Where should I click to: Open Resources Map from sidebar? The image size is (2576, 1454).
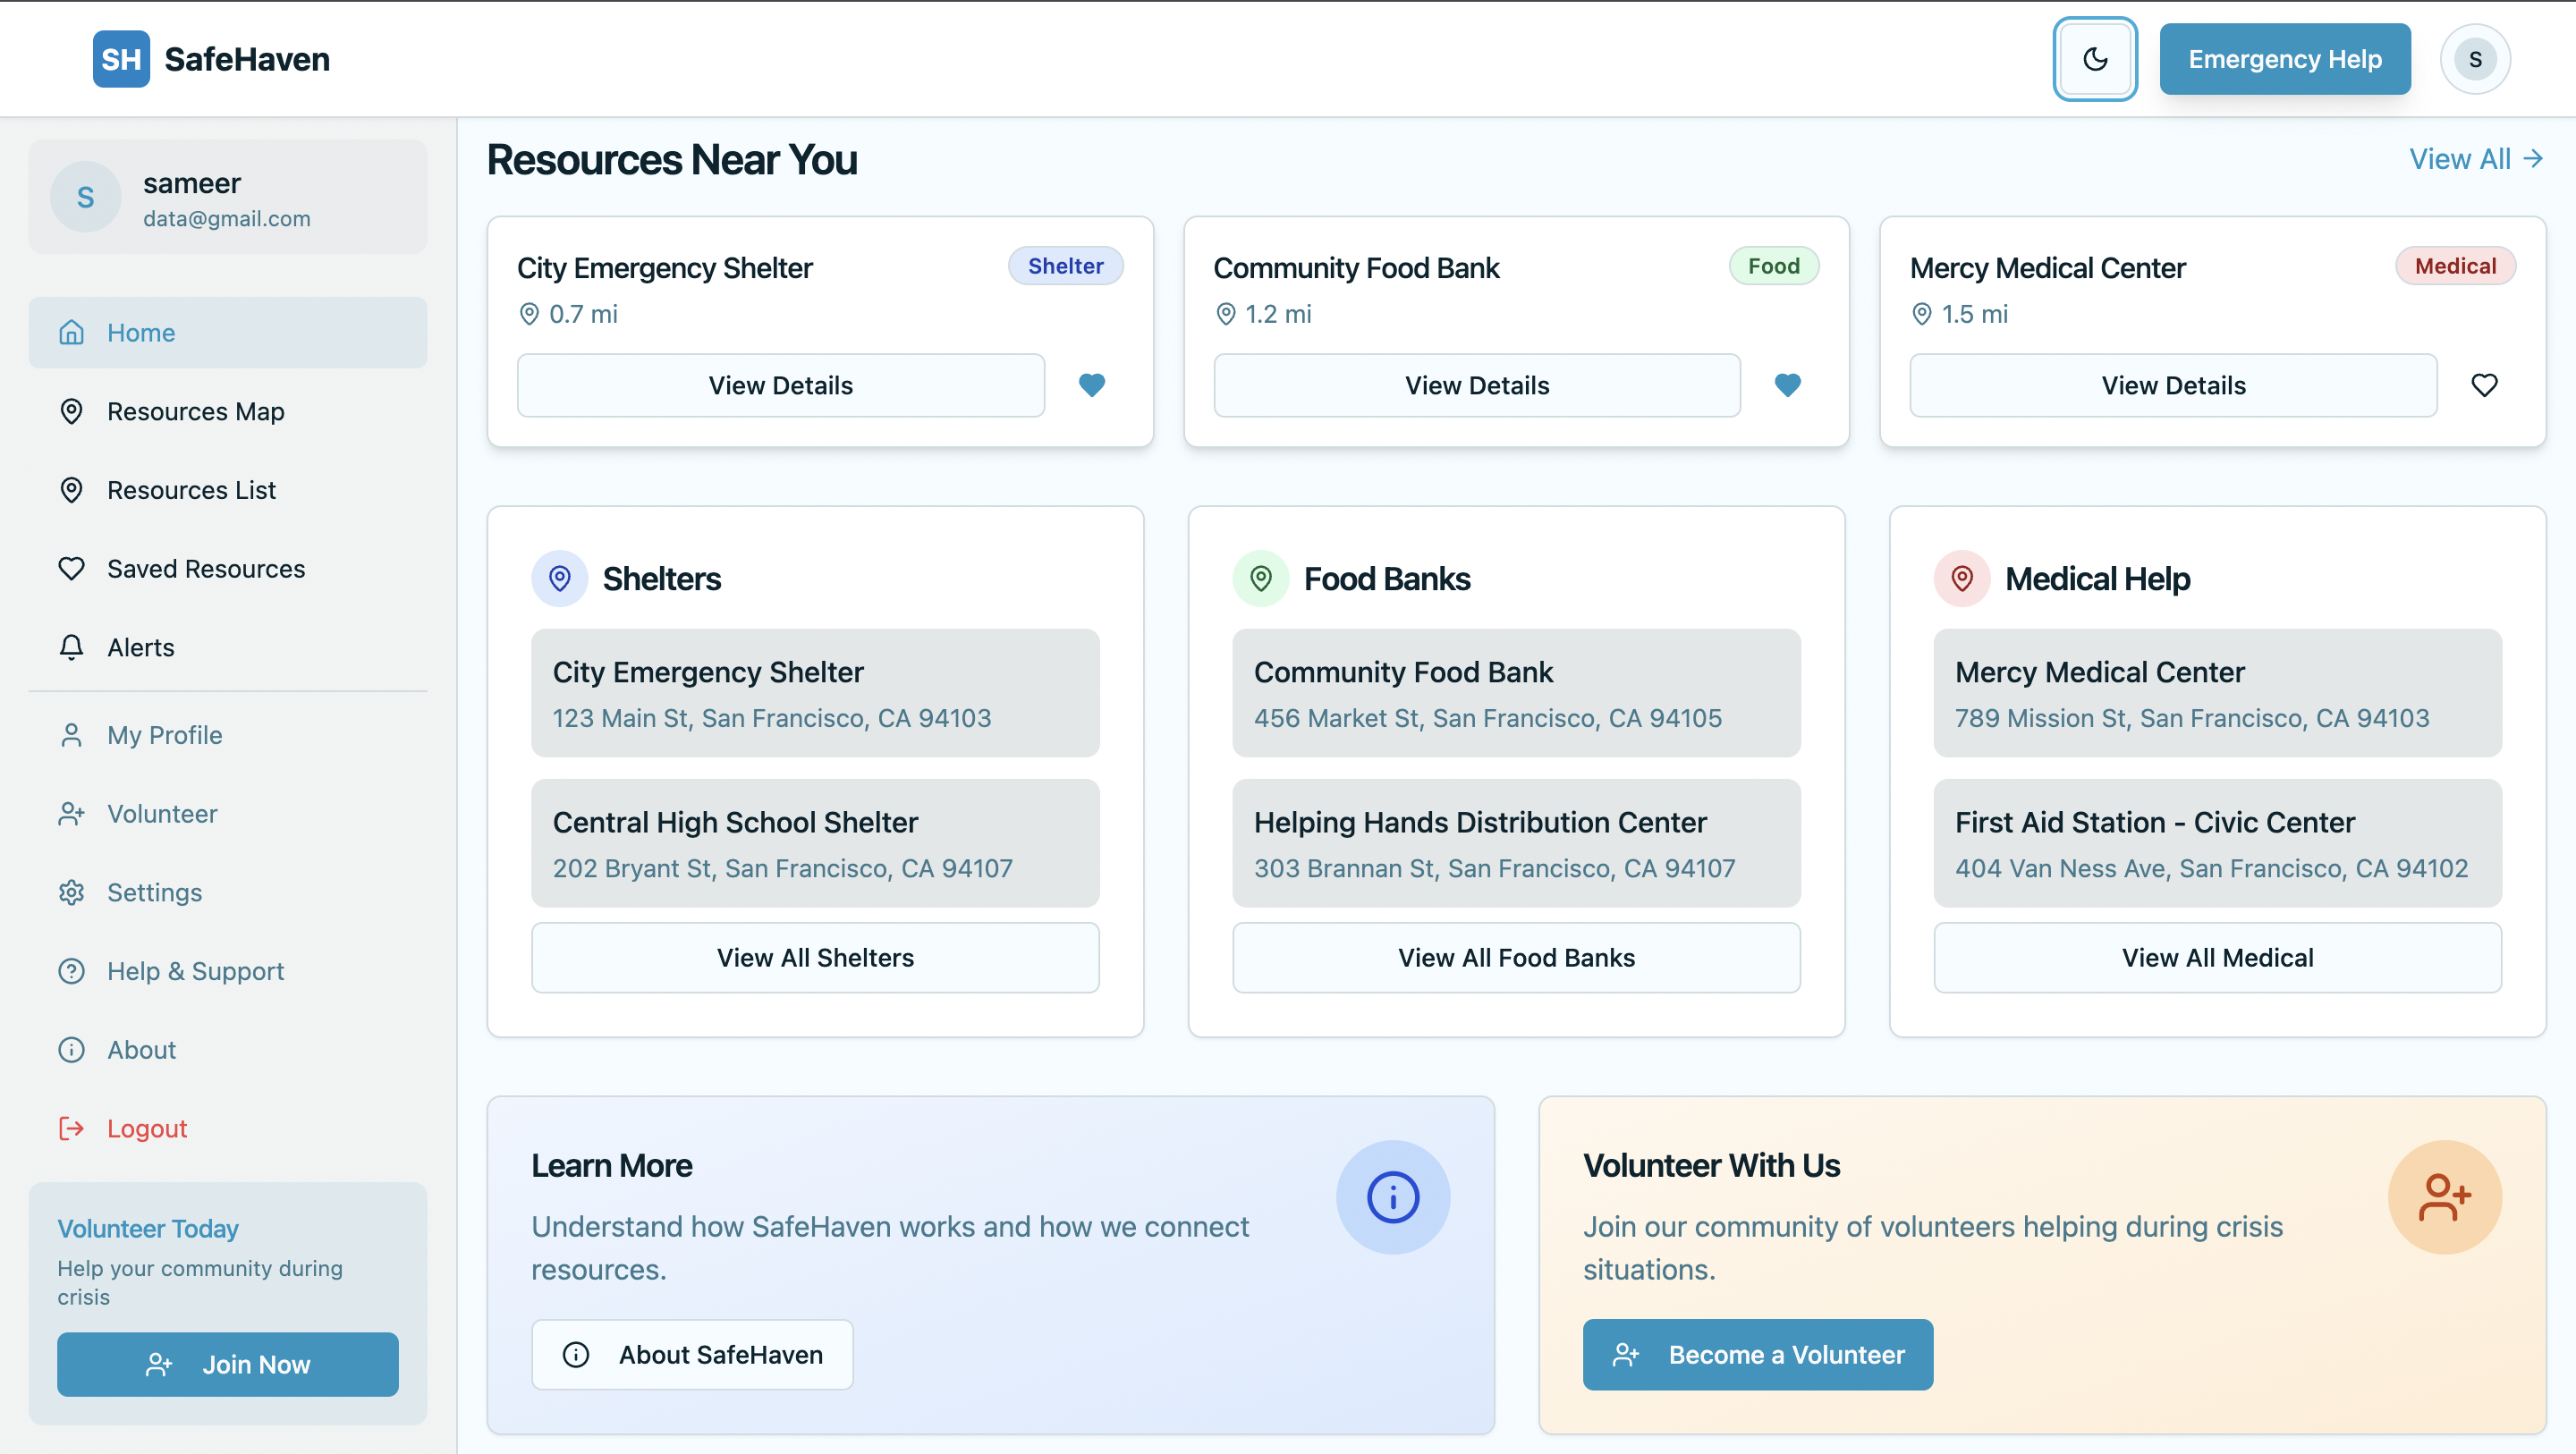click(196, 411)
